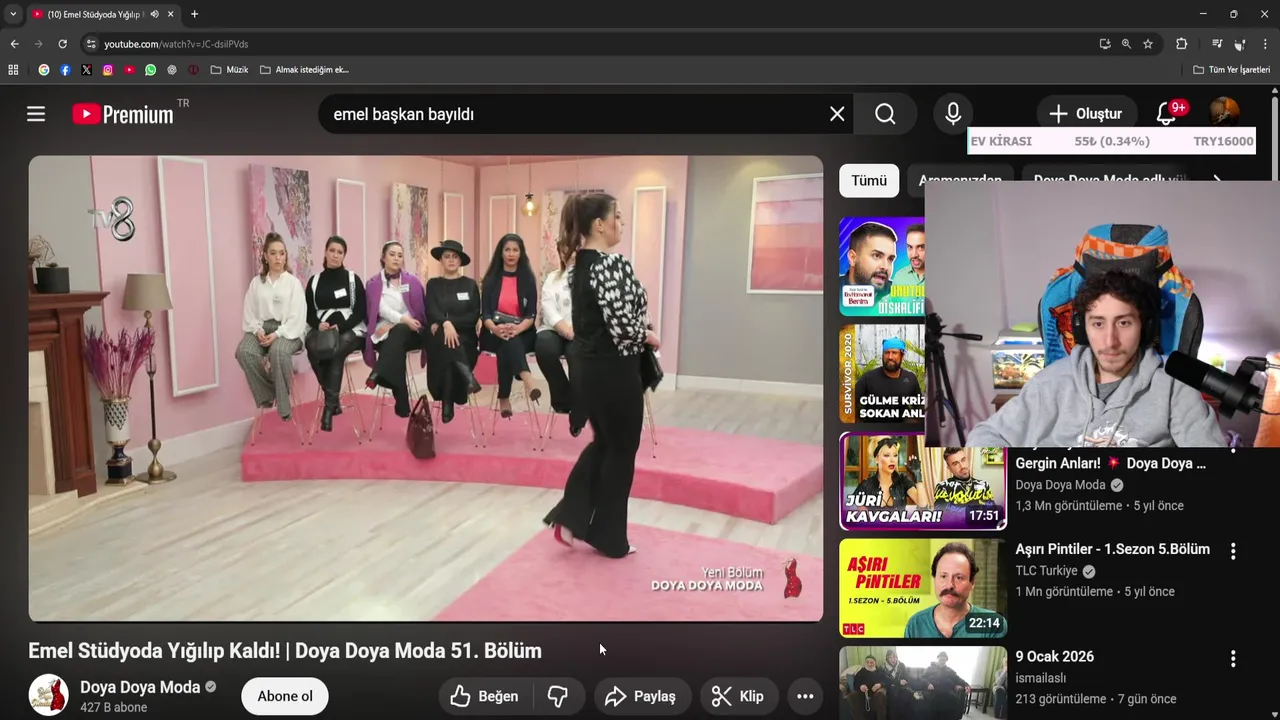Open tab search chevron in title bar
The image size is (1280, 720).
click(13, 14)
